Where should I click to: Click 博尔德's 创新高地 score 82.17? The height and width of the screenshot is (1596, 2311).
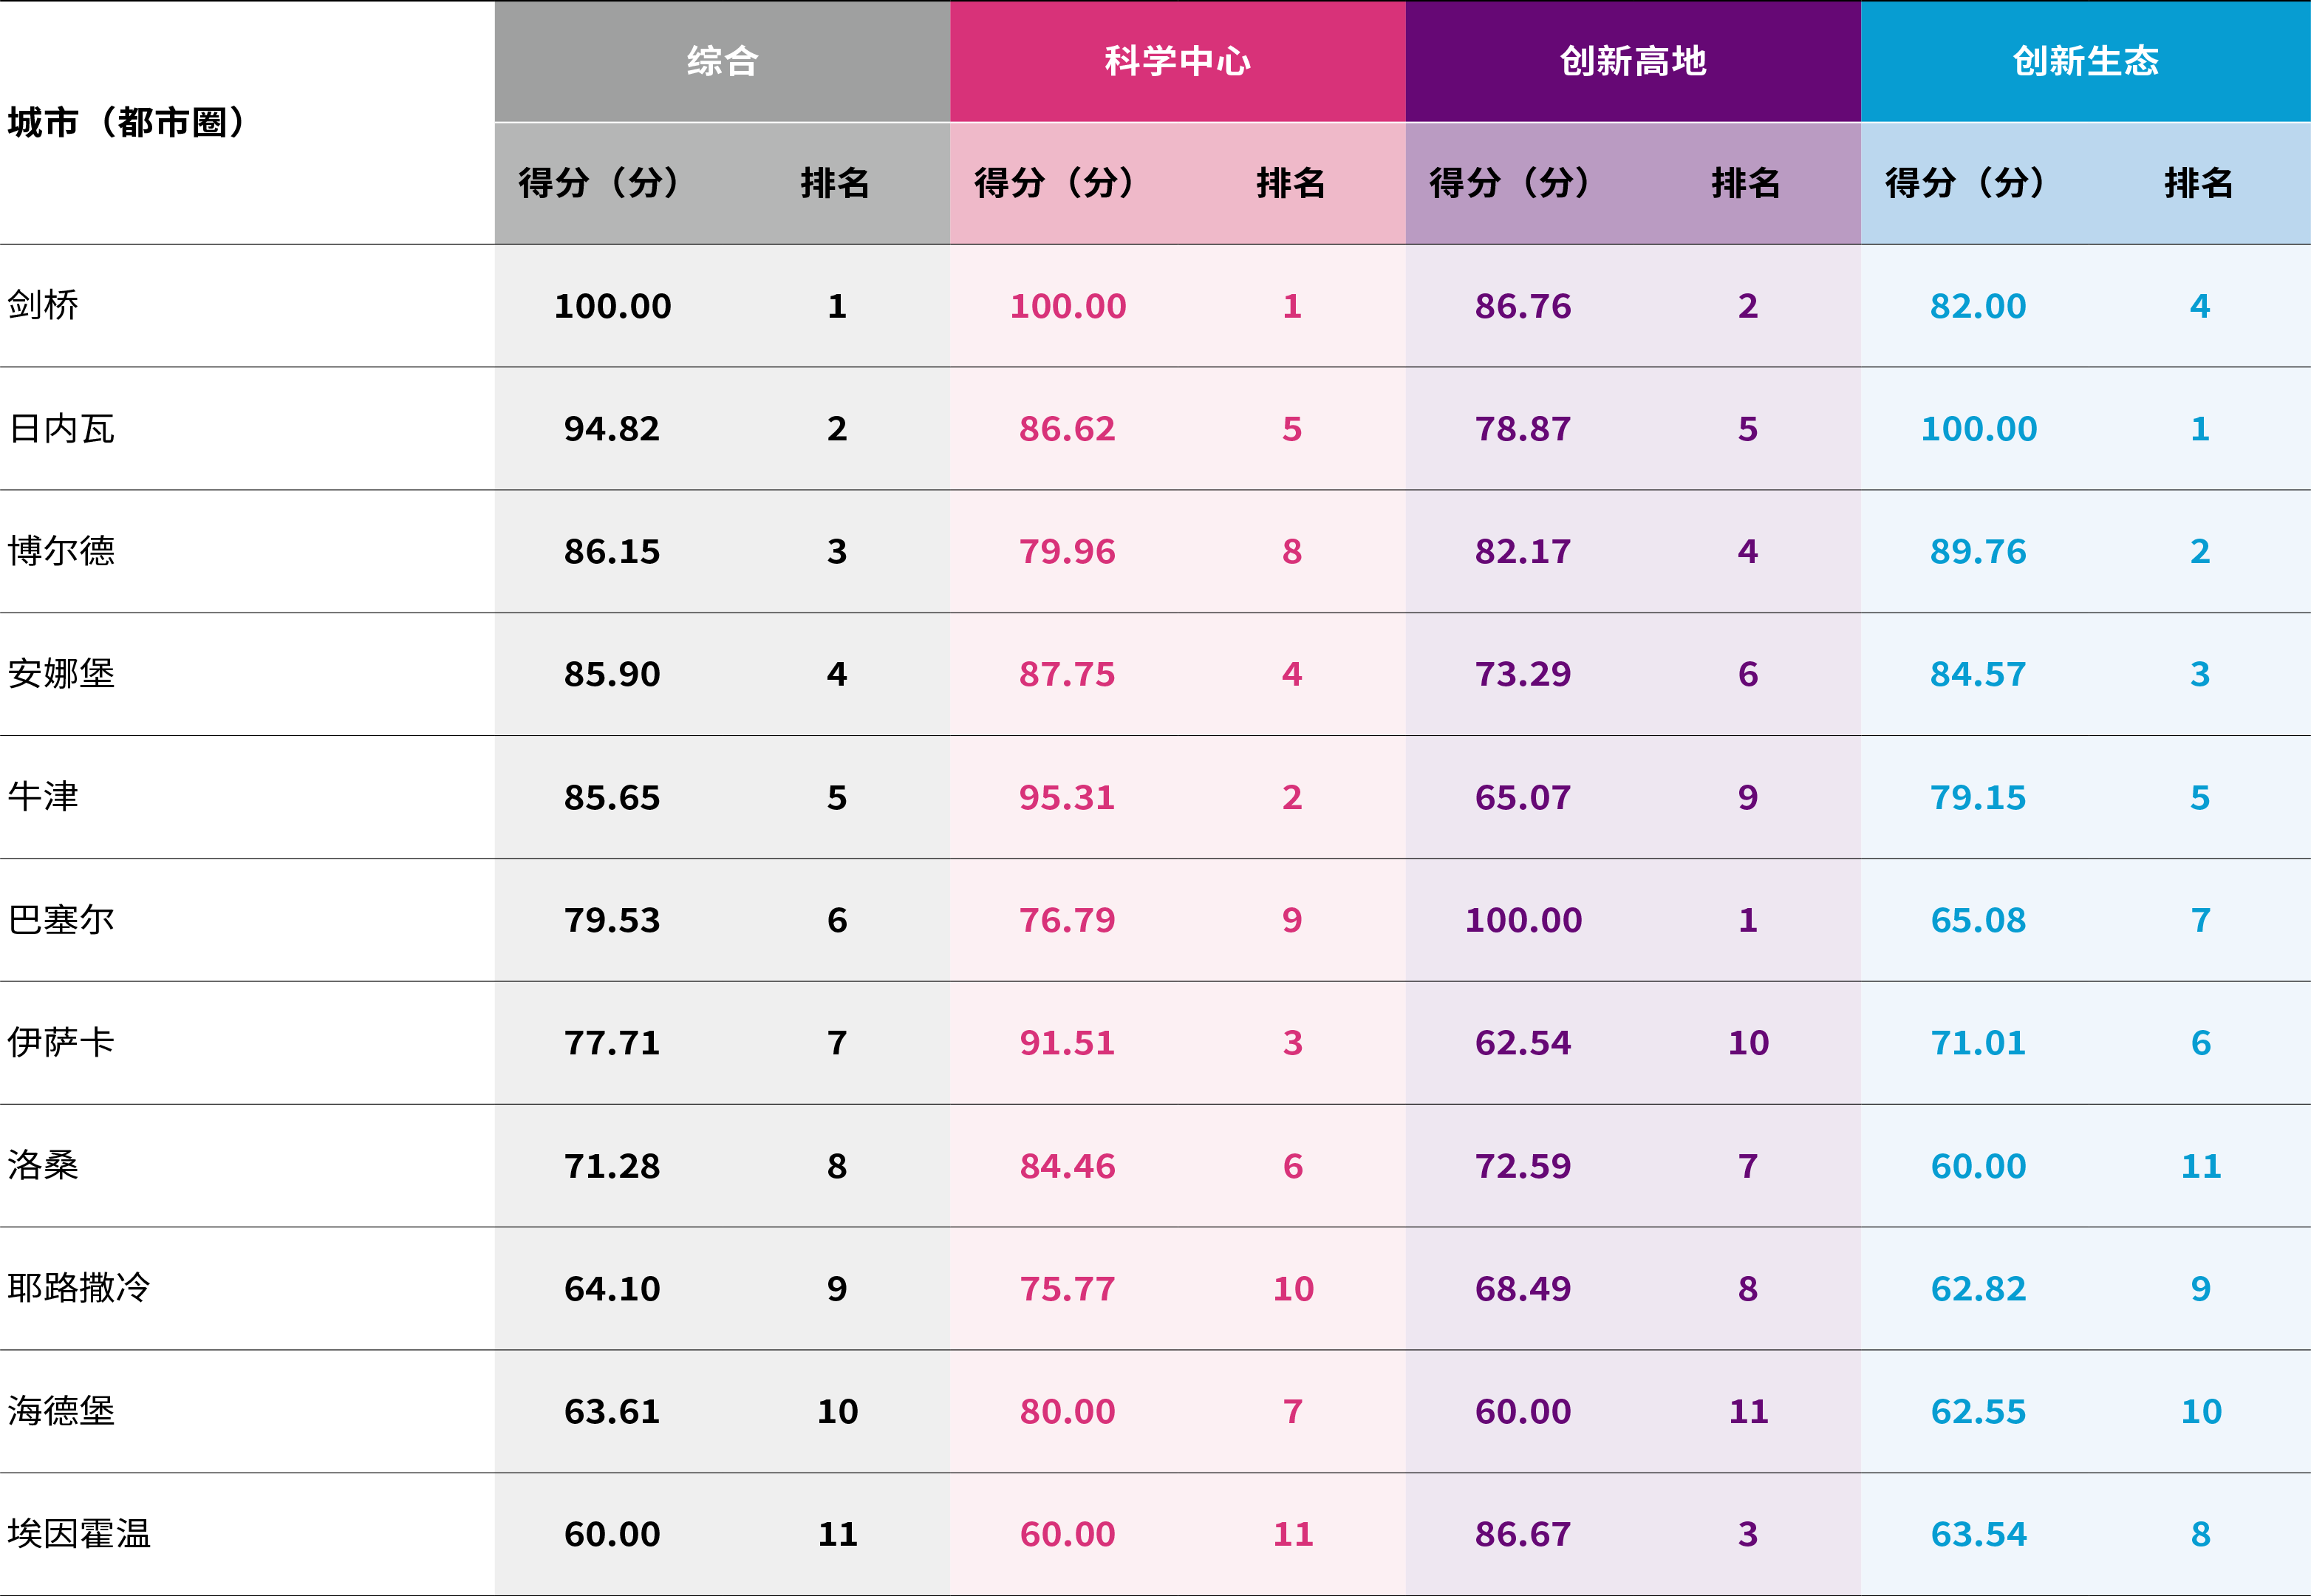click(x=1523, y=552)
